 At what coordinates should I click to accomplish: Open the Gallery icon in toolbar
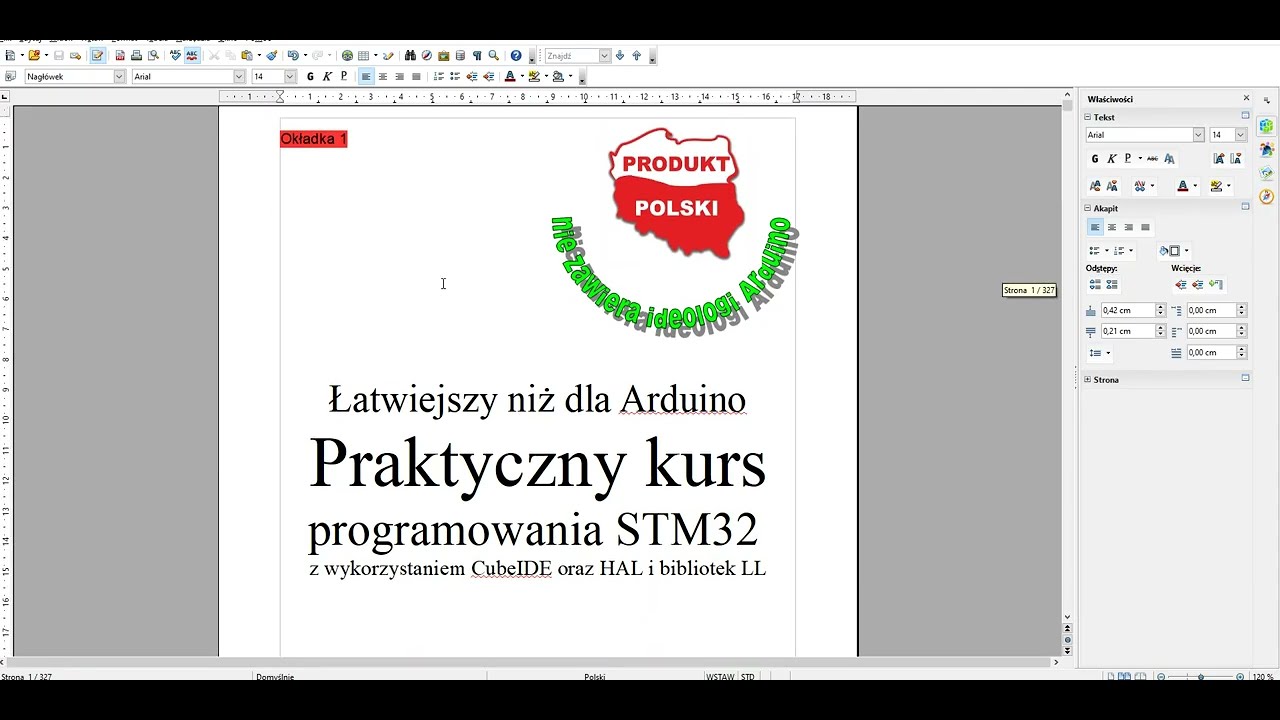[443, 55]
